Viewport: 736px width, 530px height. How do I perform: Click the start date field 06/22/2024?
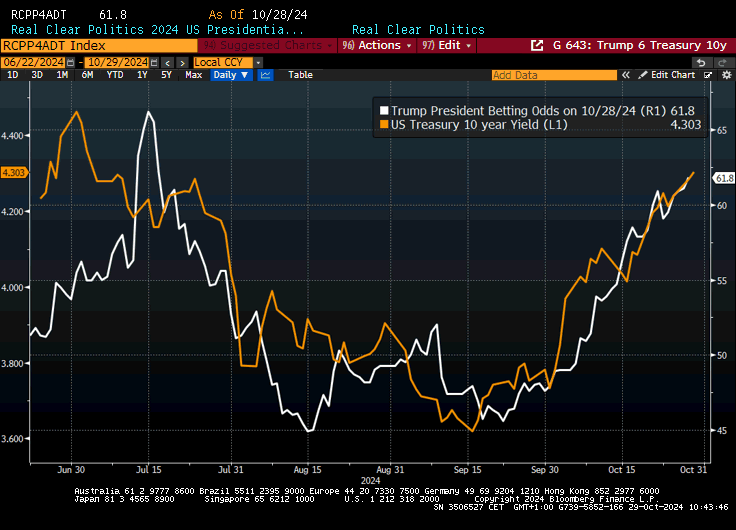(33, 62)
